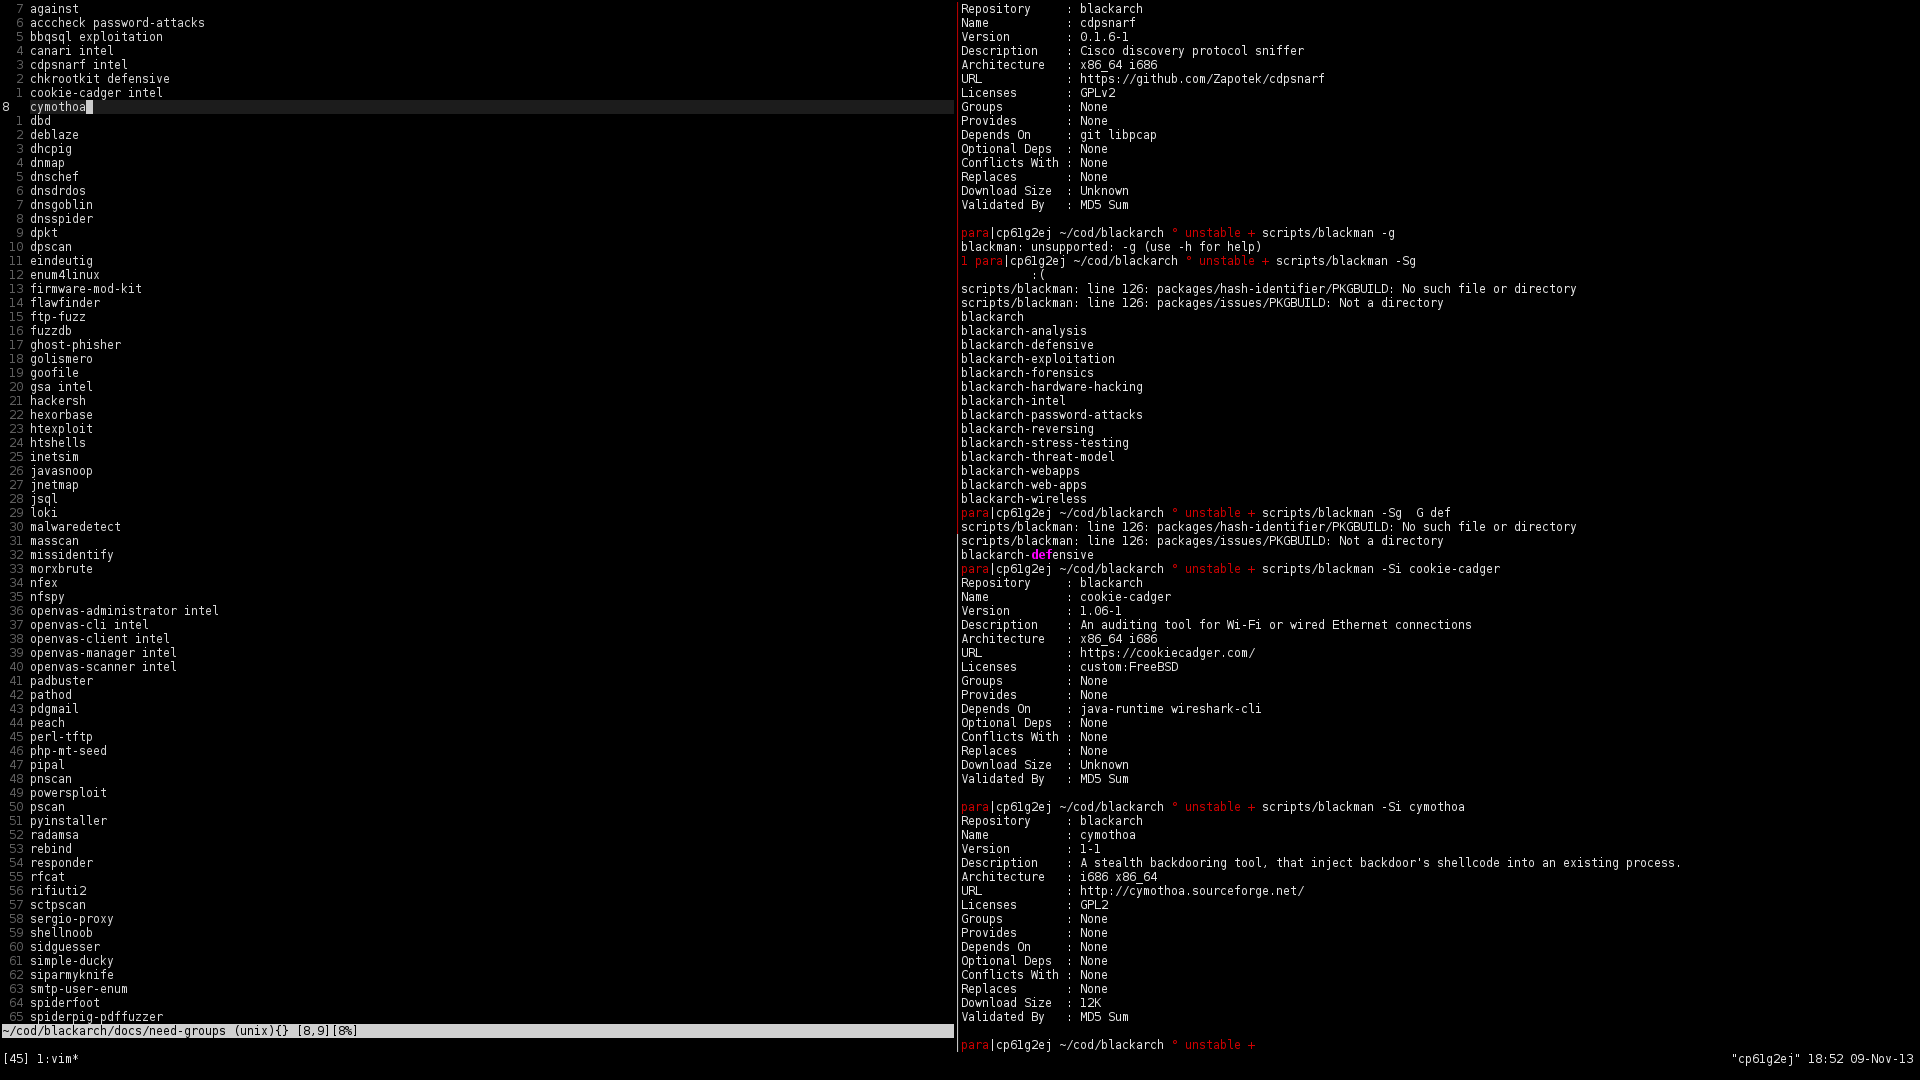Select the 'smtp-user-enum' line
Screen dimensions: 1920x1080
tap(79, 989)
